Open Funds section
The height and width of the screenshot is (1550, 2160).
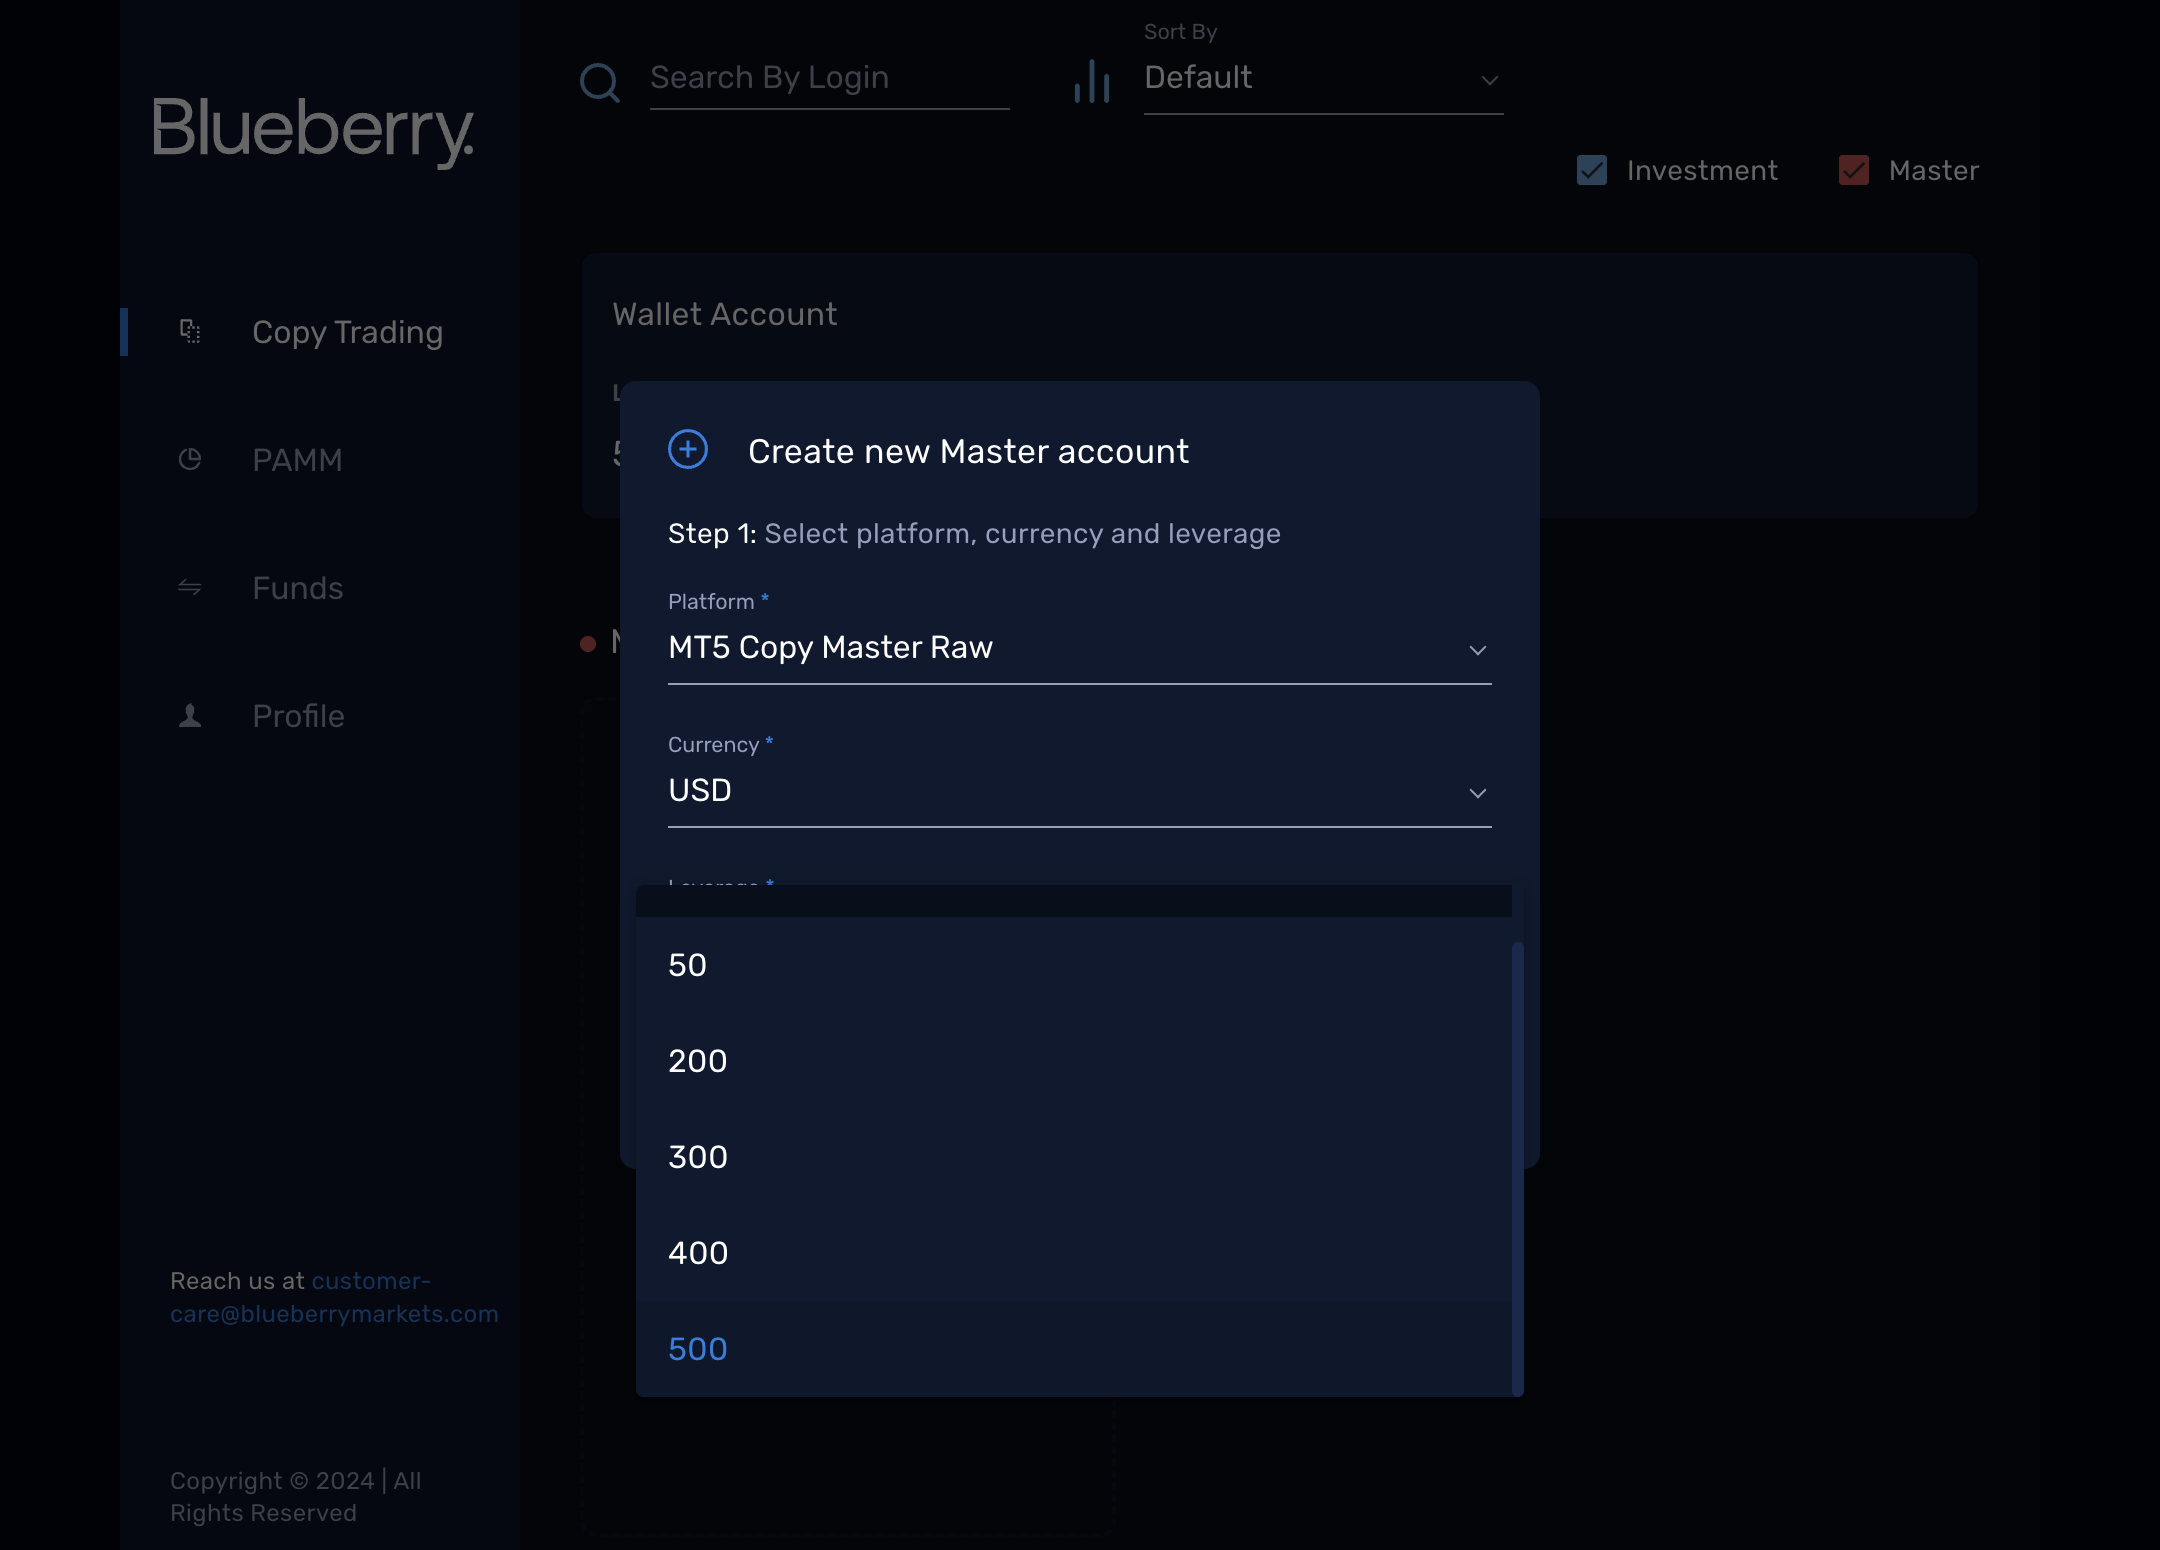[x=297, y=588]
